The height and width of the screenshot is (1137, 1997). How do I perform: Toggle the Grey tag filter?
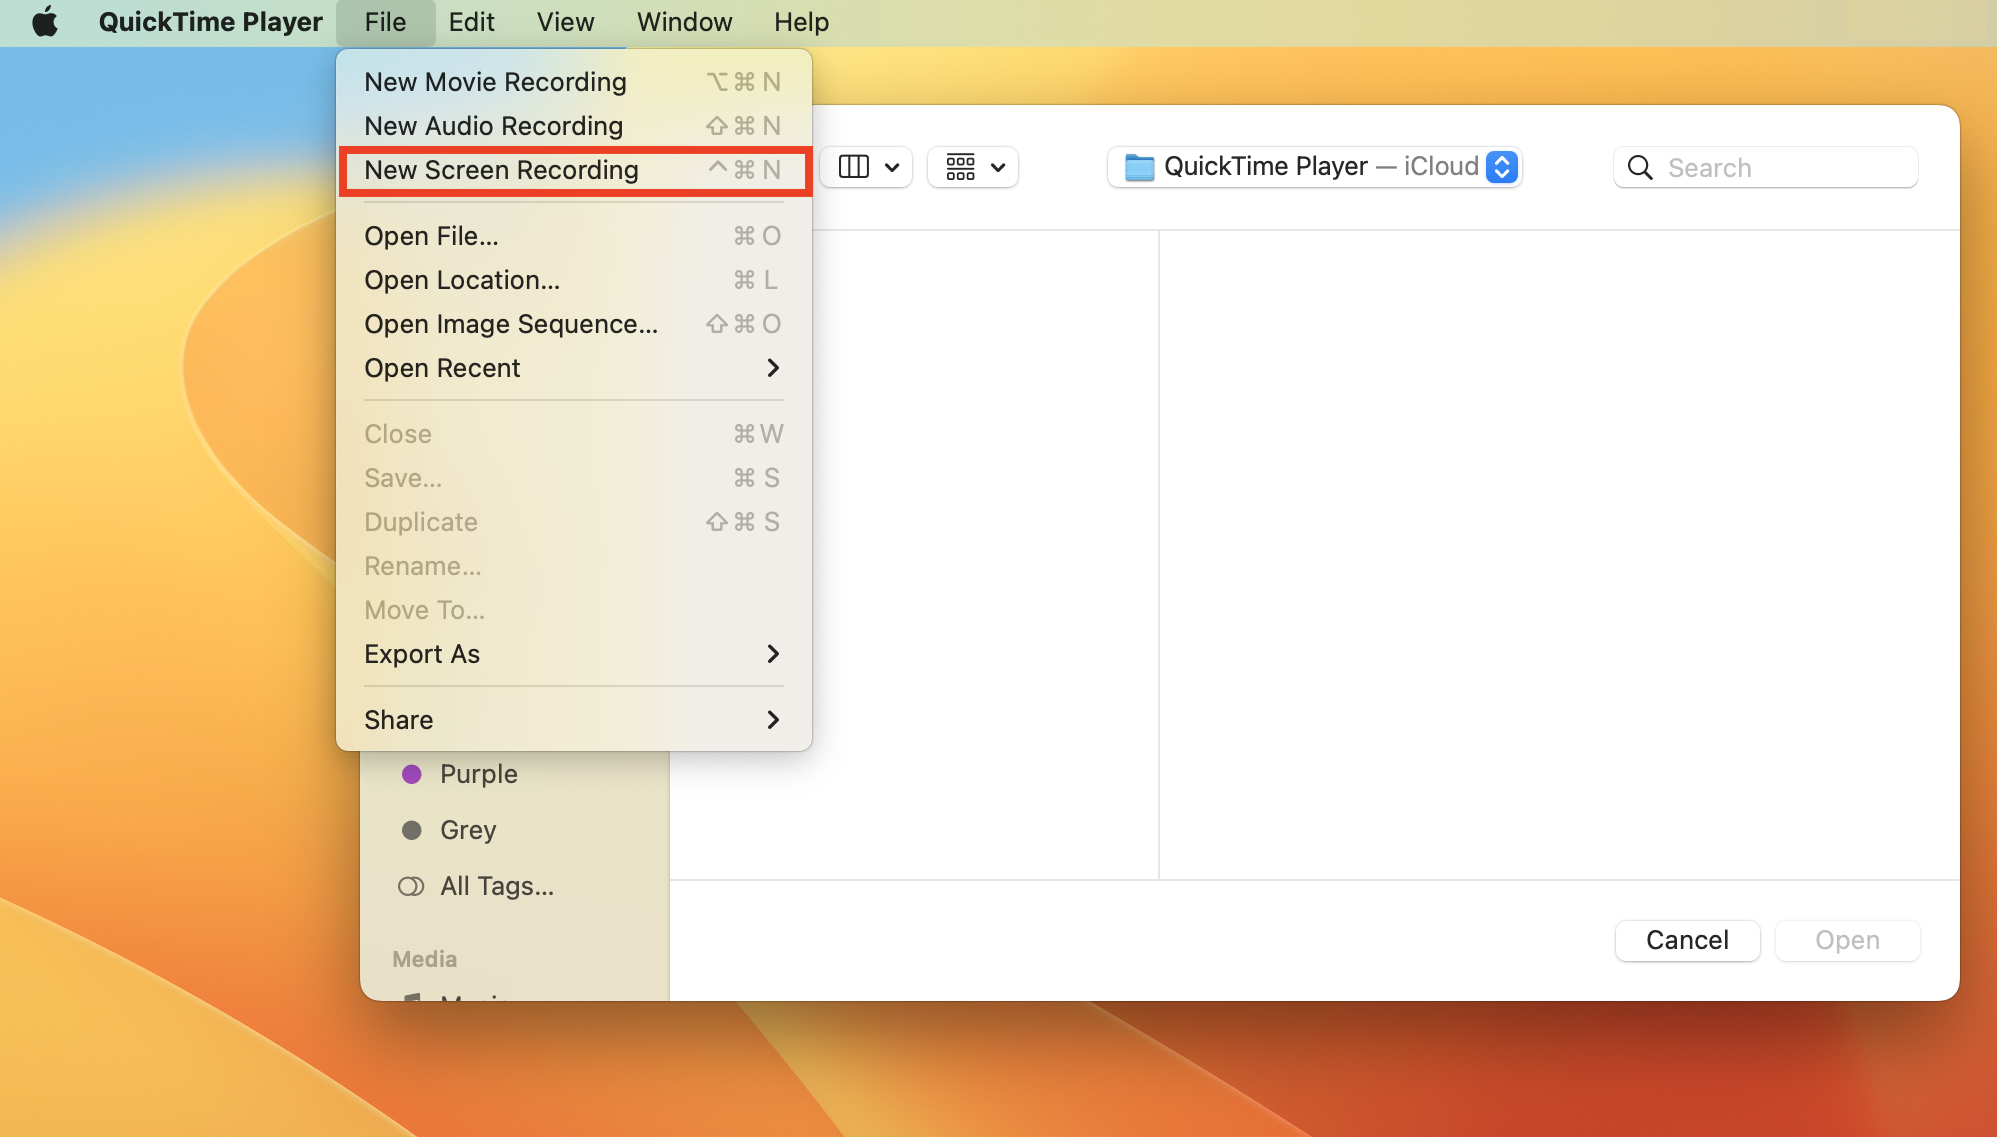point(468,830)
